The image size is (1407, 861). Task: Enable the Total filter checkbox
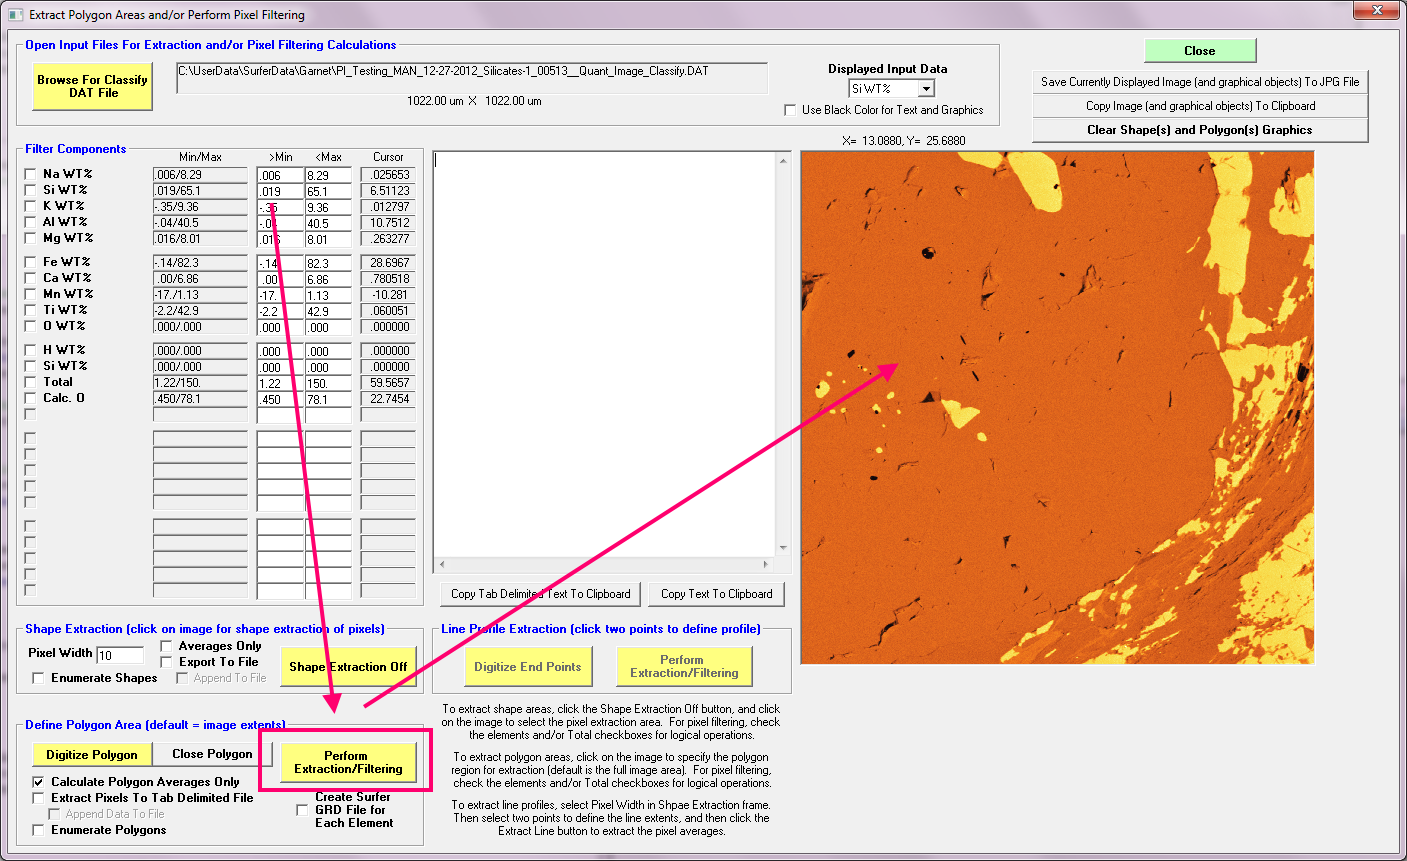point(30,382)
